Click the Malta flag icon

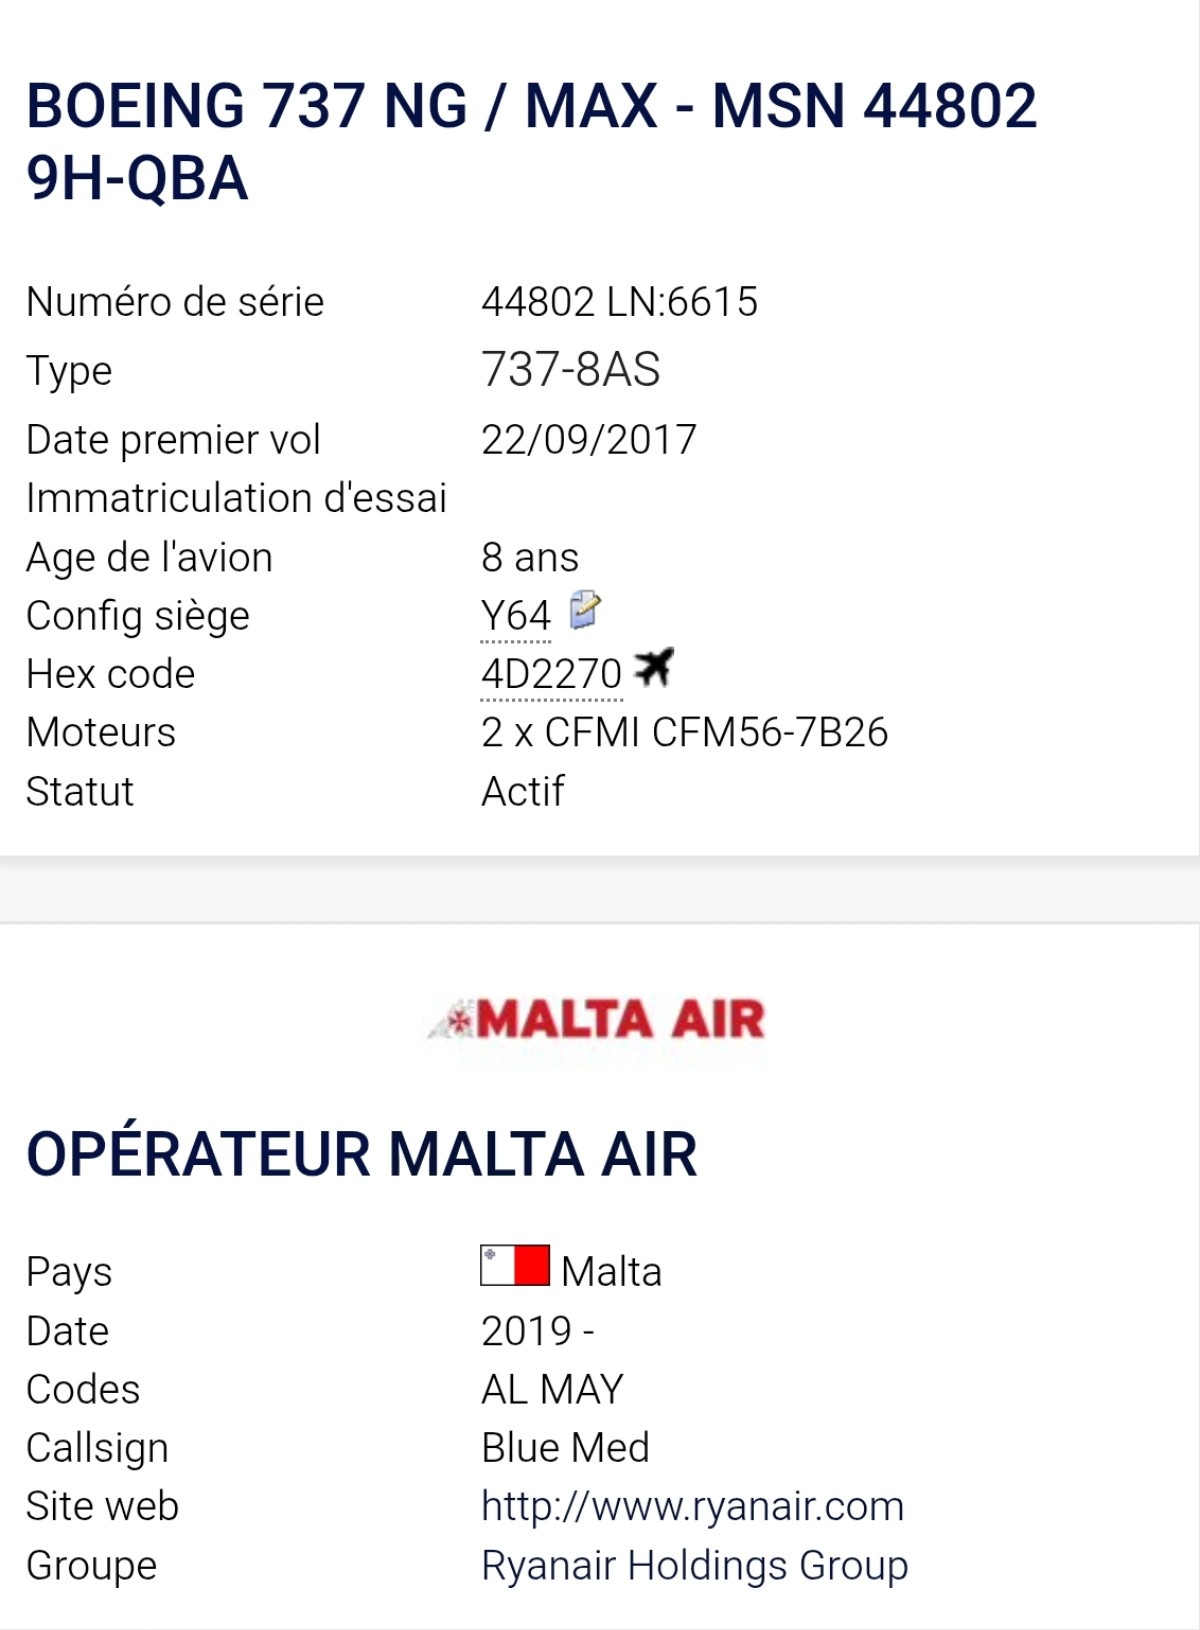515,1266
